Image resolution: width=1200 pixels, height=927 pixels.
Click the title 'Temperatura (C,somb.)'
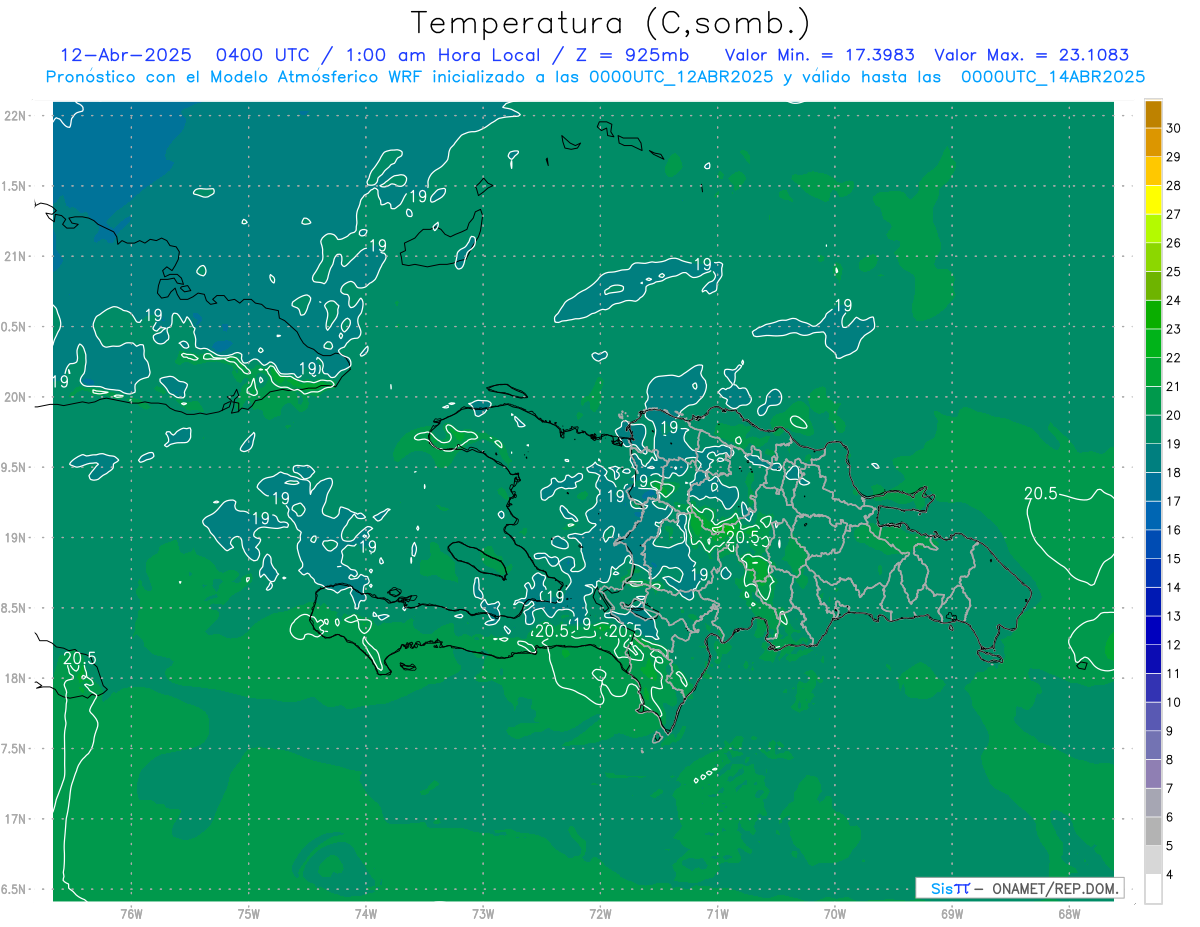point(611,24)
